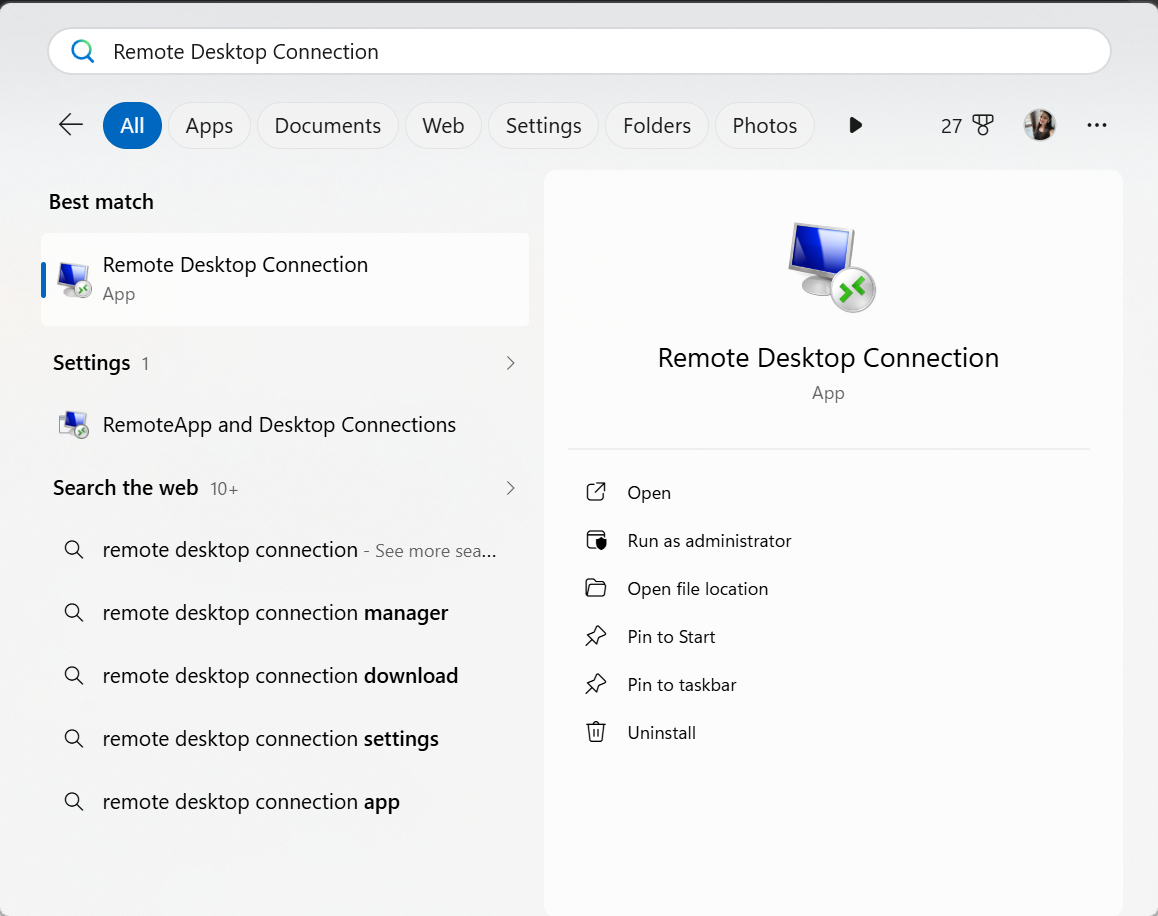Select web suggestion 'remote desktop connection - See more'
The image size is (1158, 916).
[x=285, y=550]
